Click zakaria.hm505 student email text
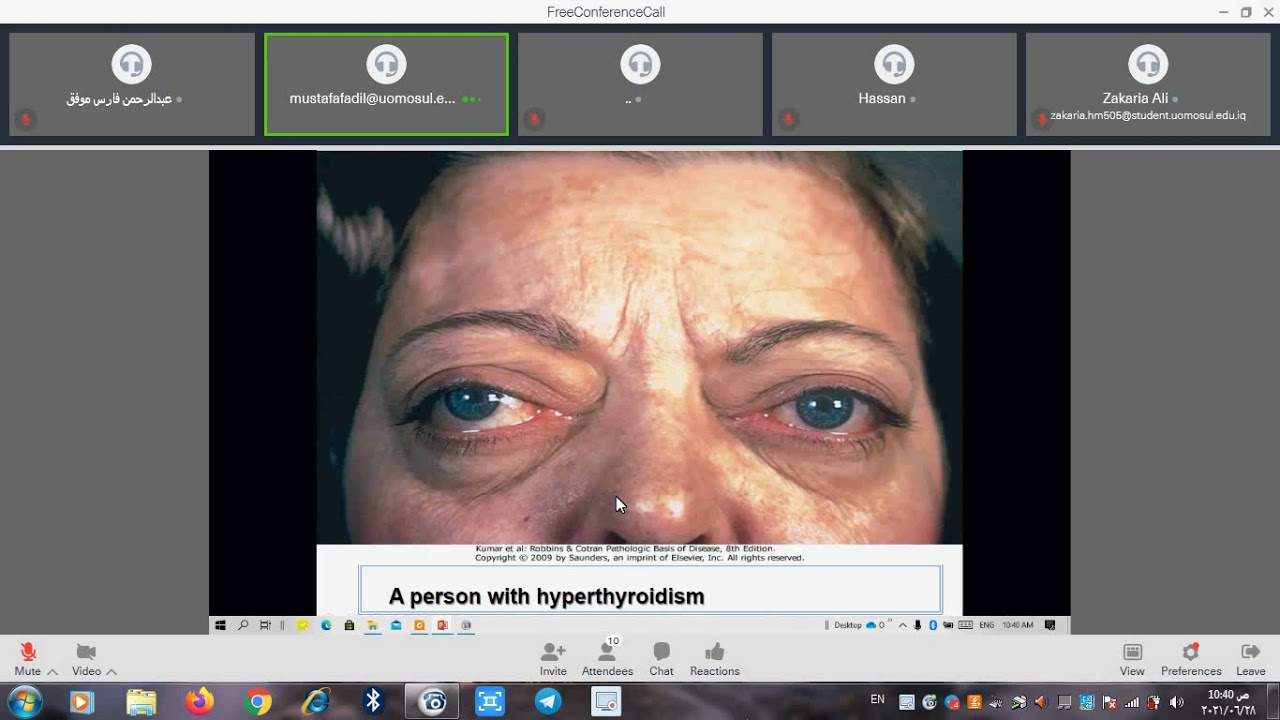The width and height of the screenshot is (1280, 720). tap(1148, 116)
